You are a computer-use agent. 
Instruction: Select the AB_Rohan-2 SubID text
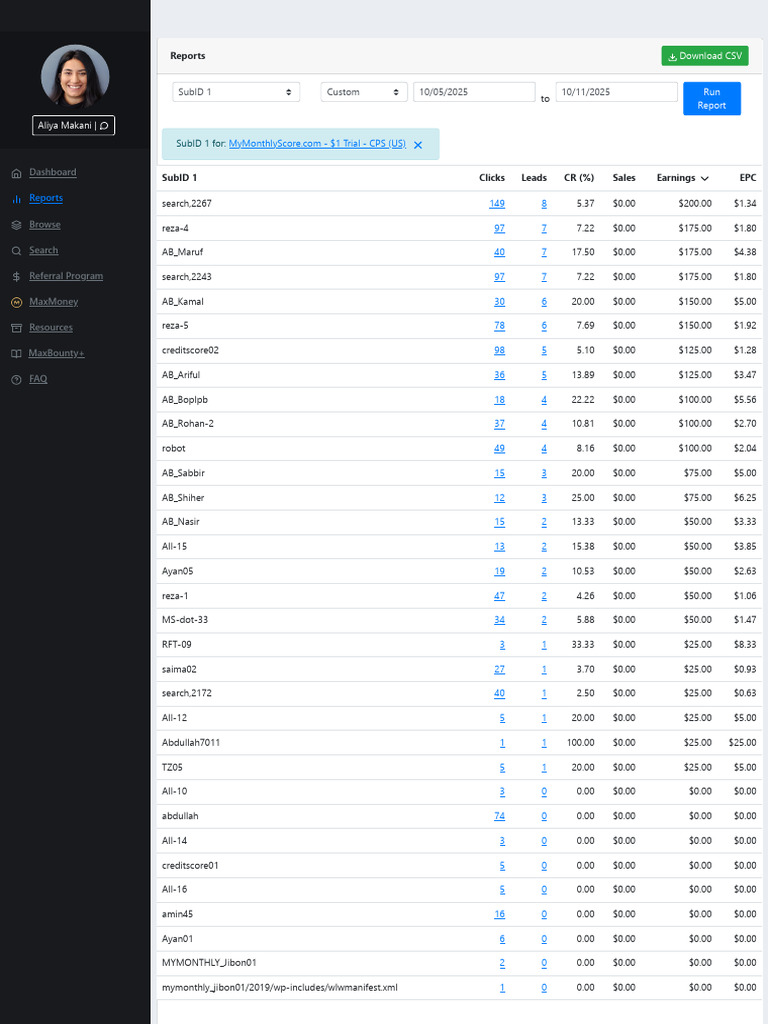point(187,424)
